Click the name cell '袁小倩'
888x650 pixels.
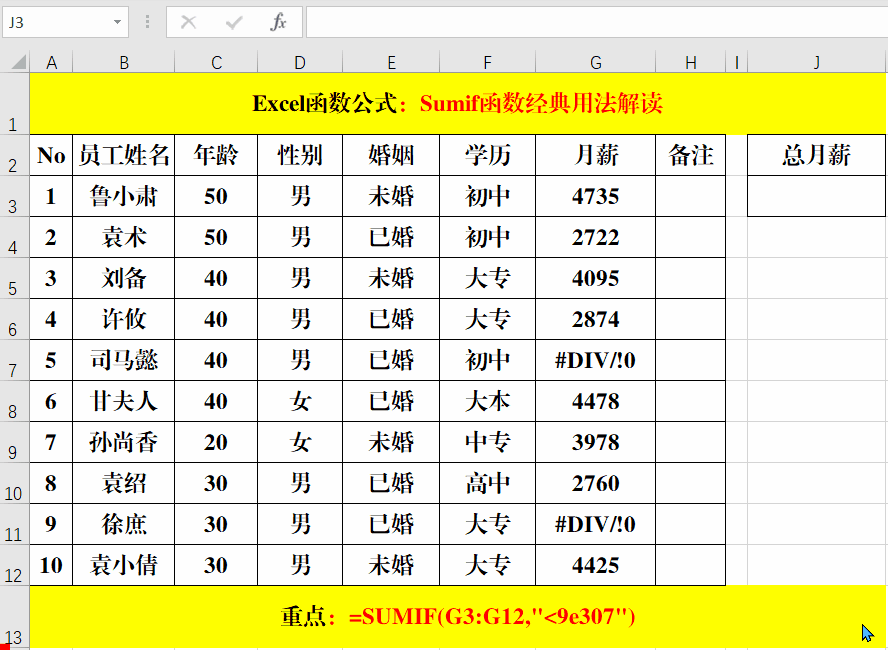point(123,565)
